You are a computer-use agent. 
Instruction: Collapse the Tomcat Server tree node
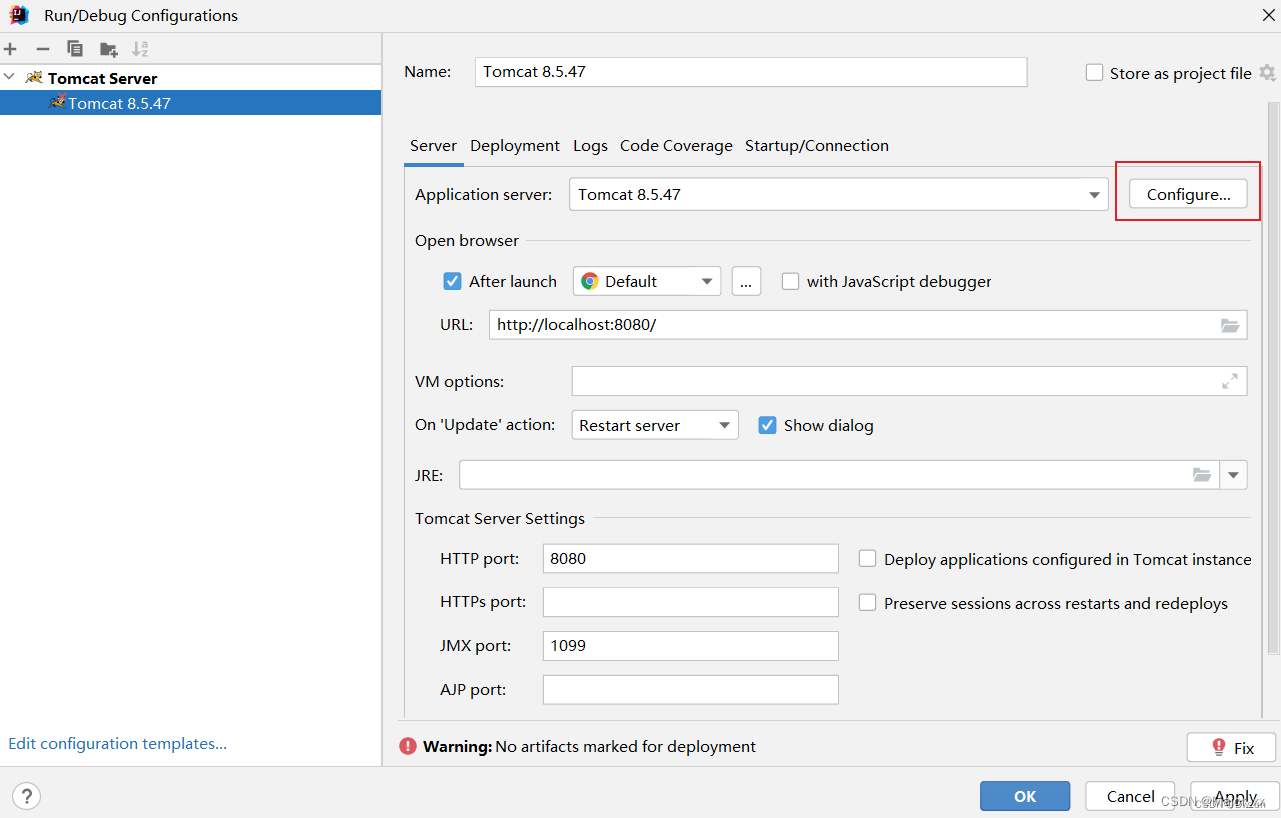[x=9, y=77]
